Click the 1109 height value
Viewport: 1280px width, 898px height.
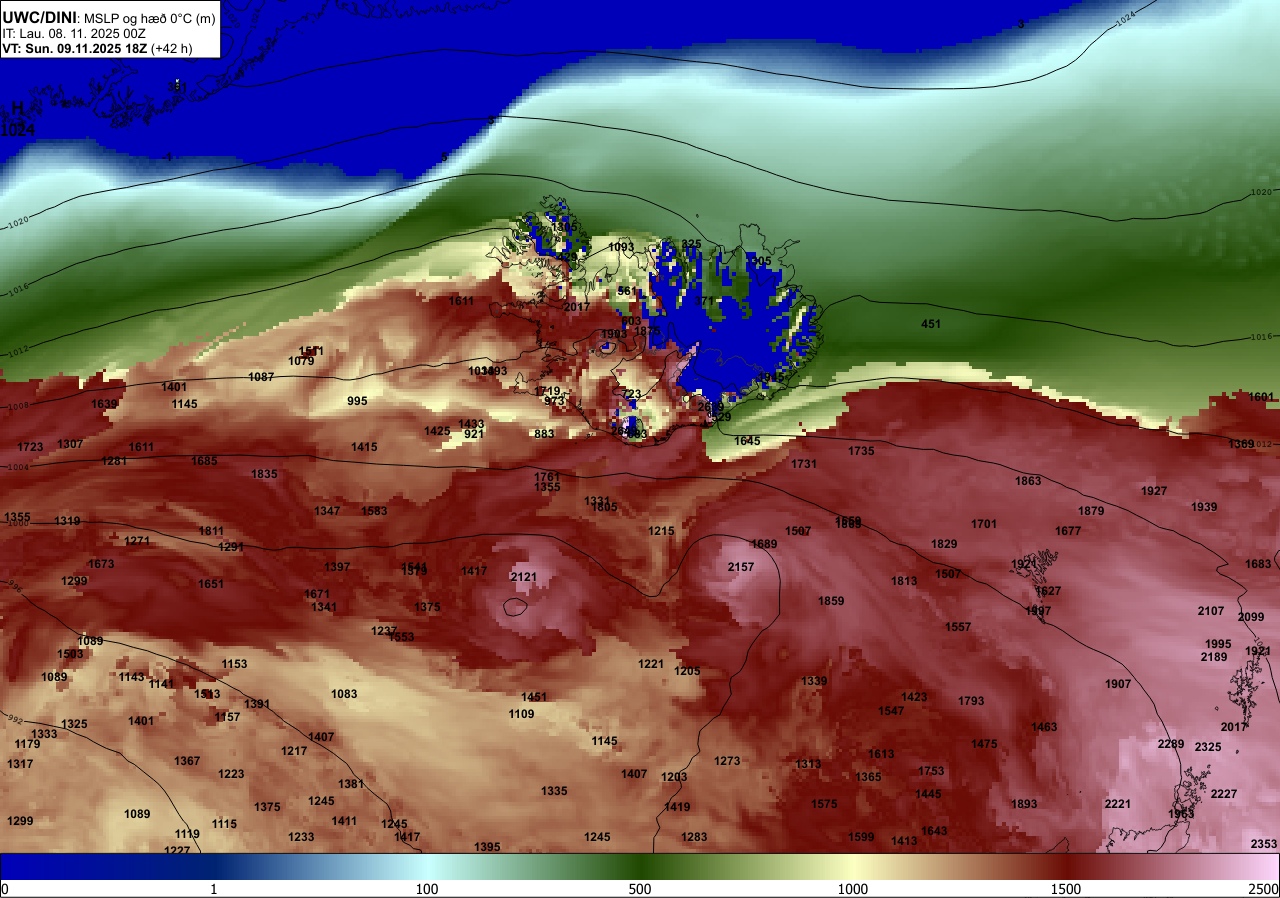pos(521,714)
